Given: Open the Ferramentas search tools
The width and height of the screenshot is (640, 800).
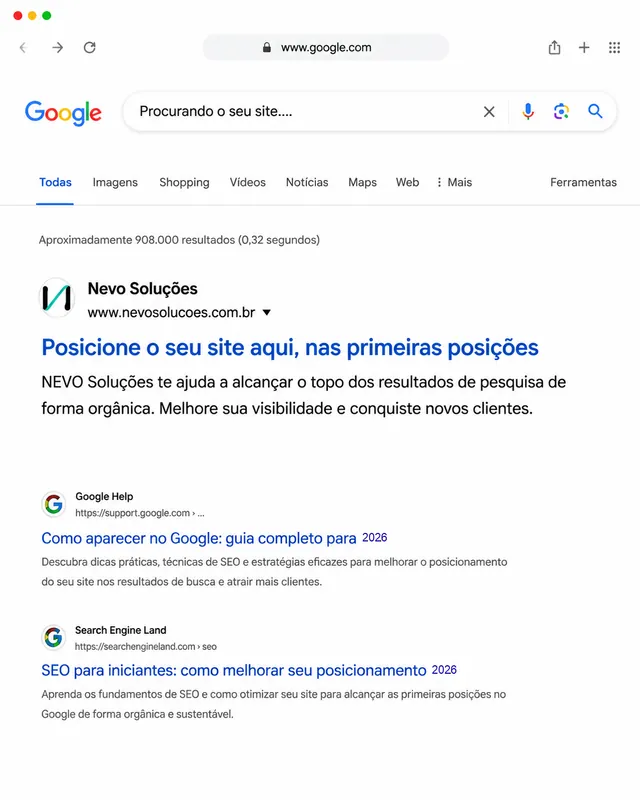Looking at the screenshot, I should (583, 182).
